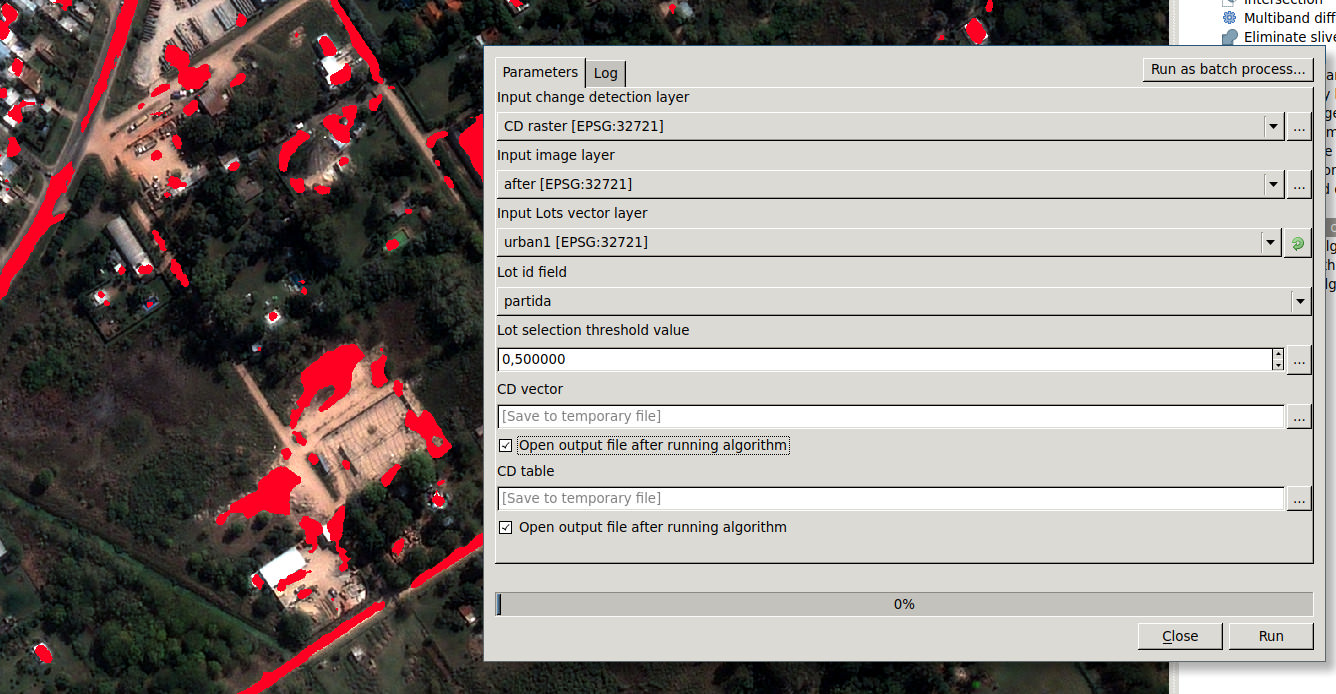Click the CD table output path field

(890, 498)
